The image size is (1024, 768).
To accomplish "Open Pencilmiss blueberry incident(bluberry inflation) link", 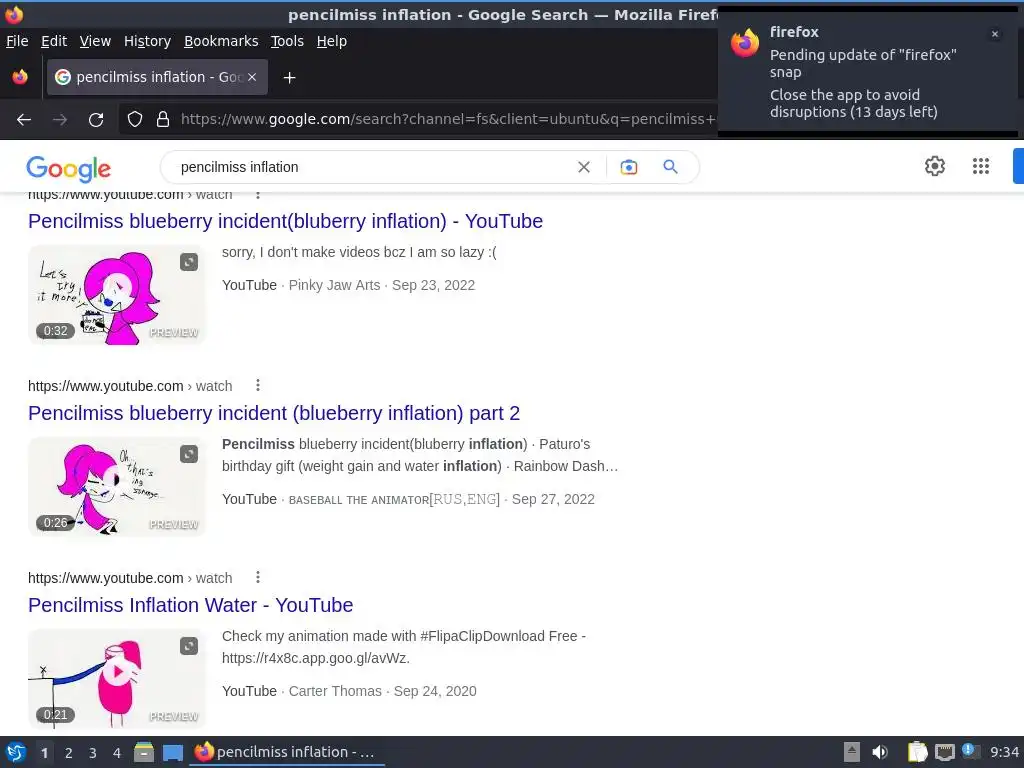I will click(285, 221).
